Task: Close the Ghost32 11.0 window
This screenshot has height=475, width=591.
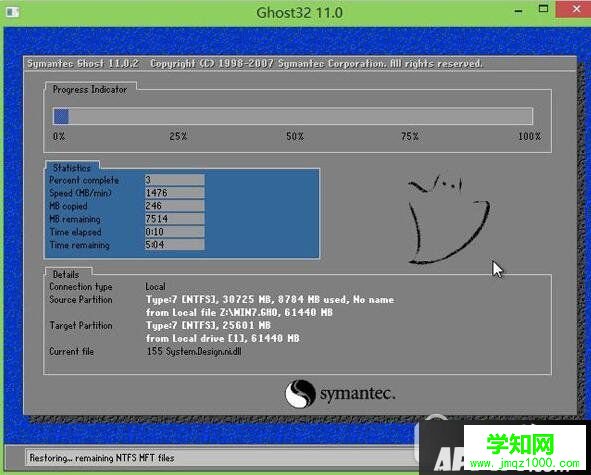Action: click(573, 9)
